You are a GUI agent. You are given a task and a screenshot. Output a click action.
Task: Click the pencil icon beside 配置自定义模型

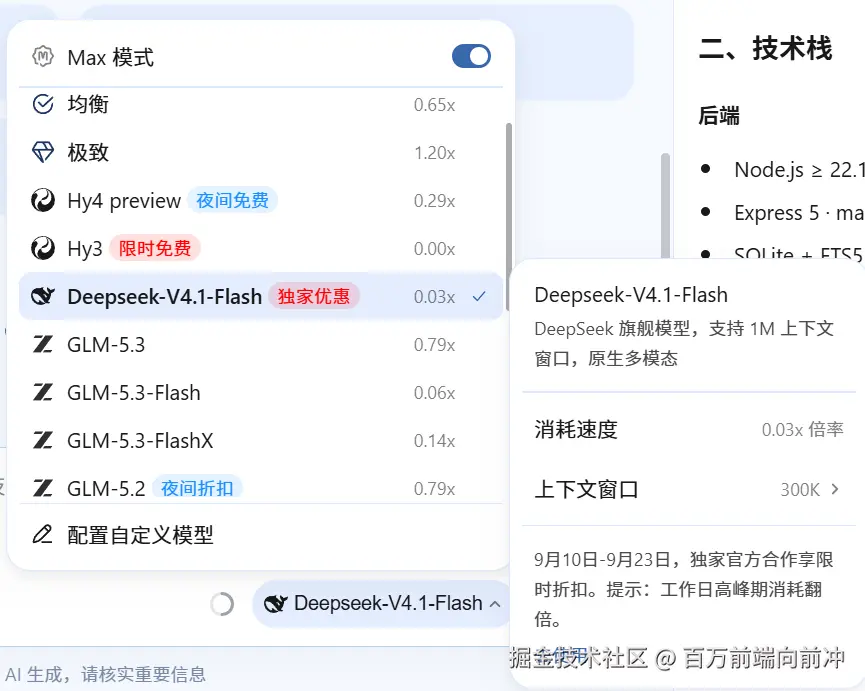click(x=42, y=534)
